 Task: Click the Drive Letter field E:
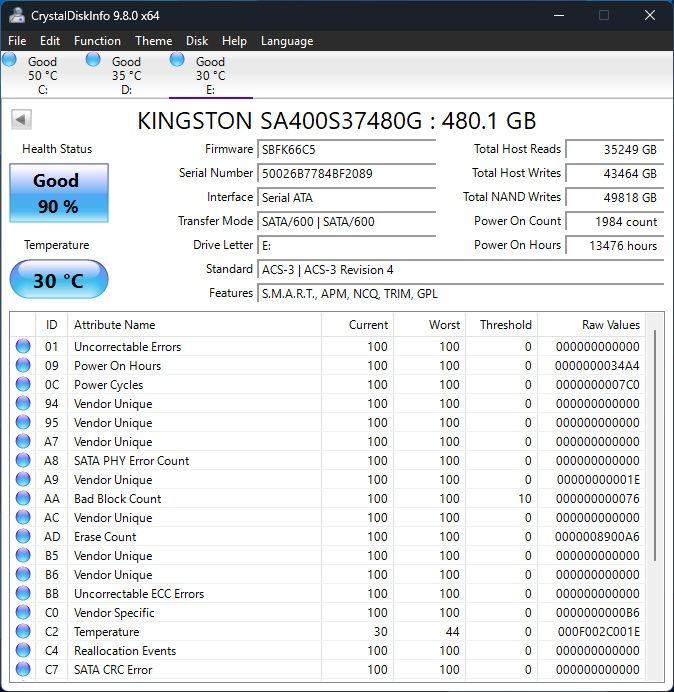coord(346,245)
